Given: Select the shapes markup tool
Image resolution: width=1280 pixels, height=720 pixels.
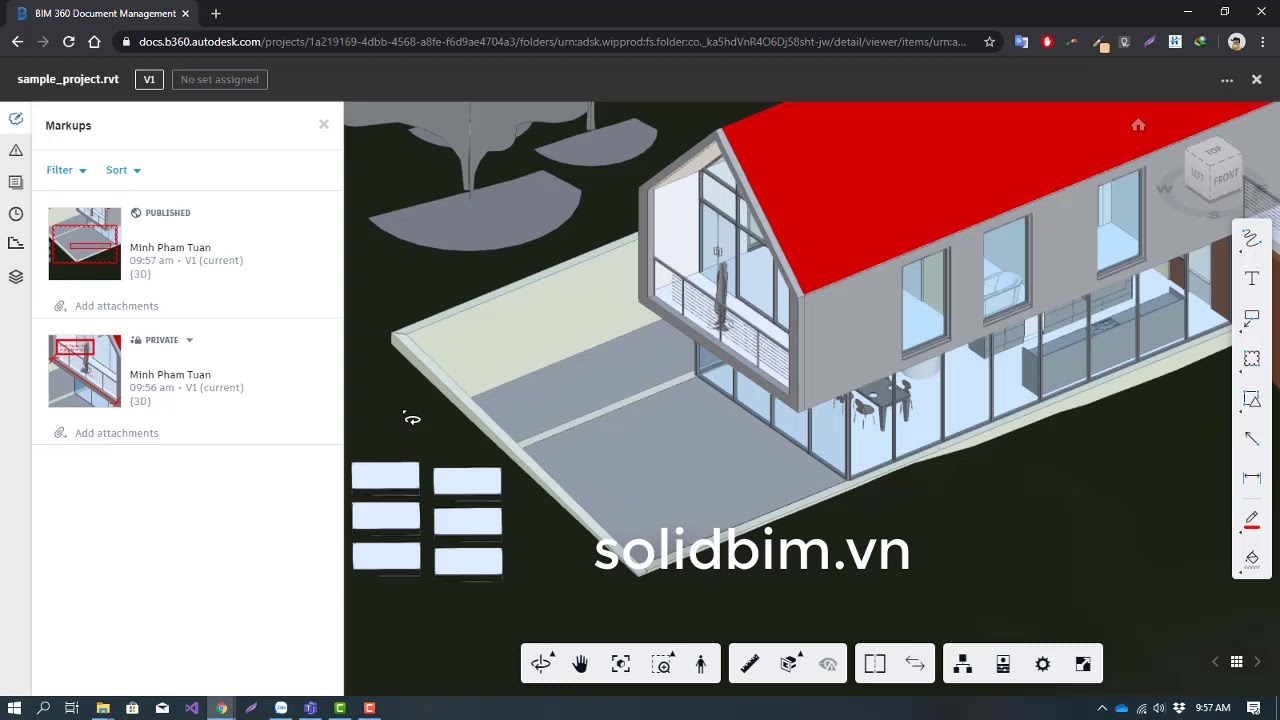Looking at the screenshot, I should tap(1251, 398).
